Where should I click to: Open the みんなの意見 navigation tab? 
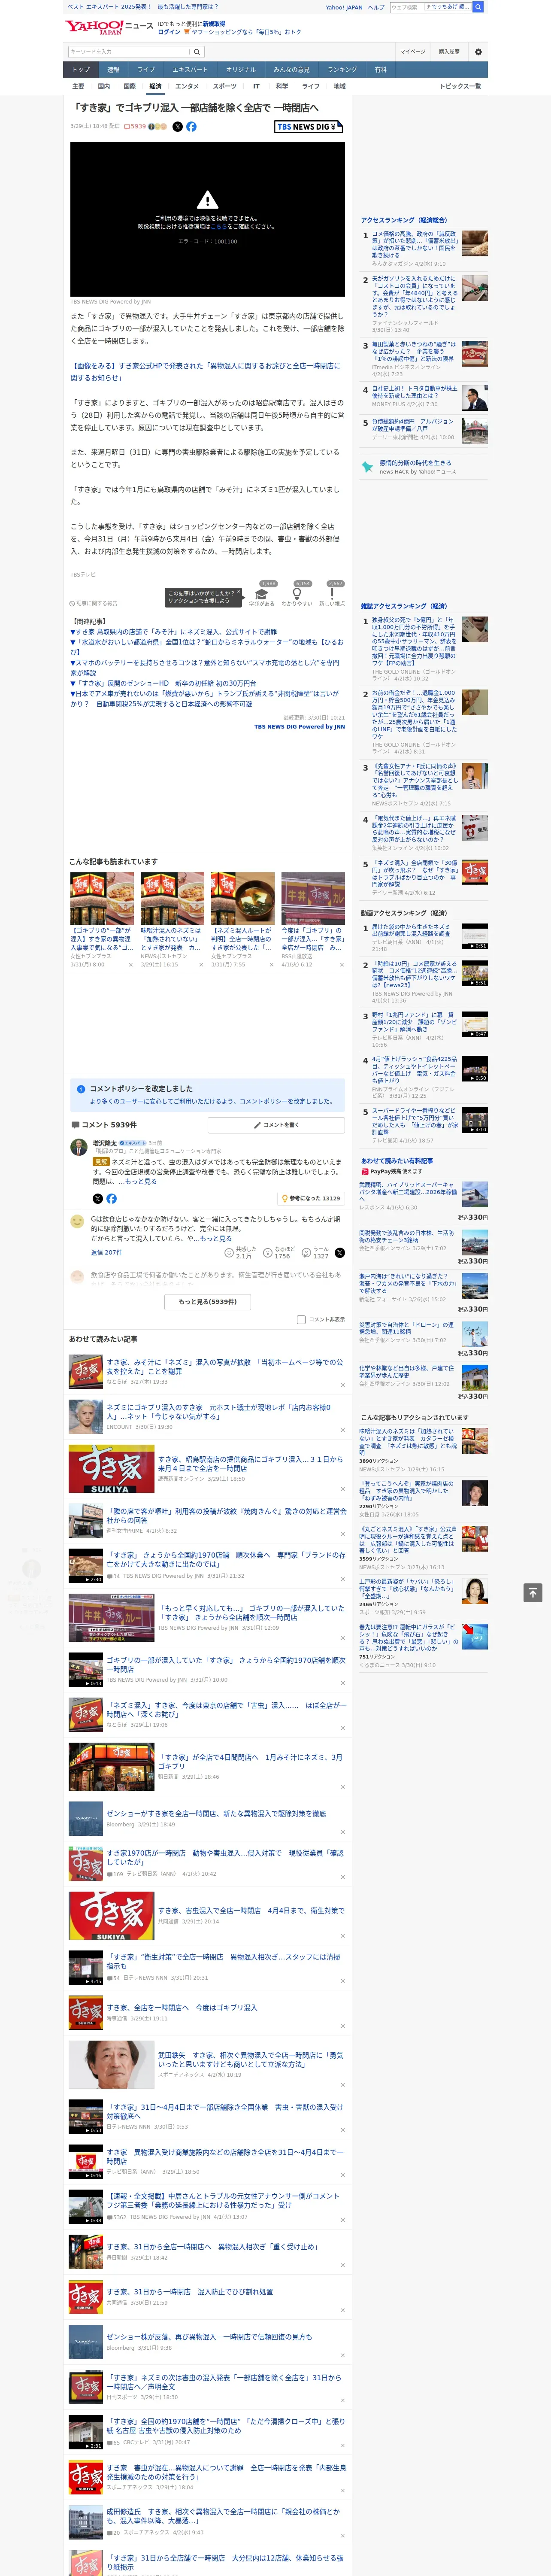[292, 70]
